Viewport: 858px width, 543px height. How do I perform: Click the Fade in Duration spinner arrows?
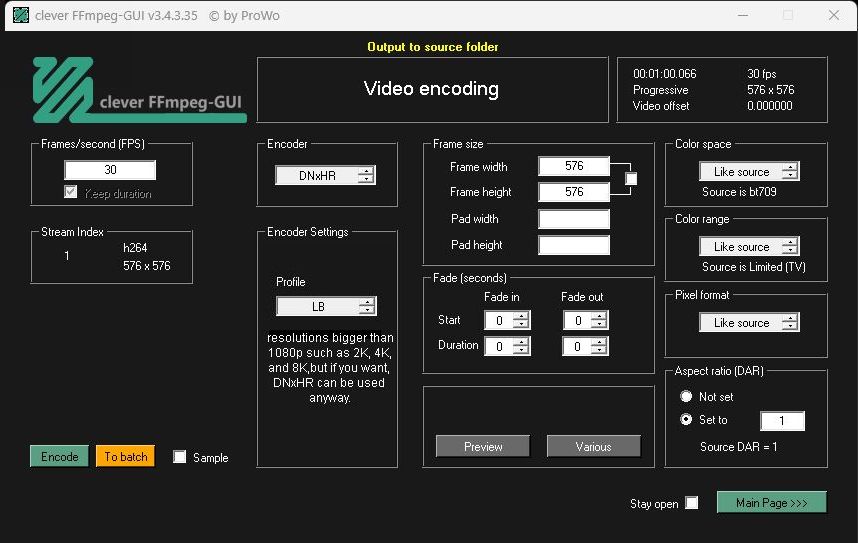[521, 346]
